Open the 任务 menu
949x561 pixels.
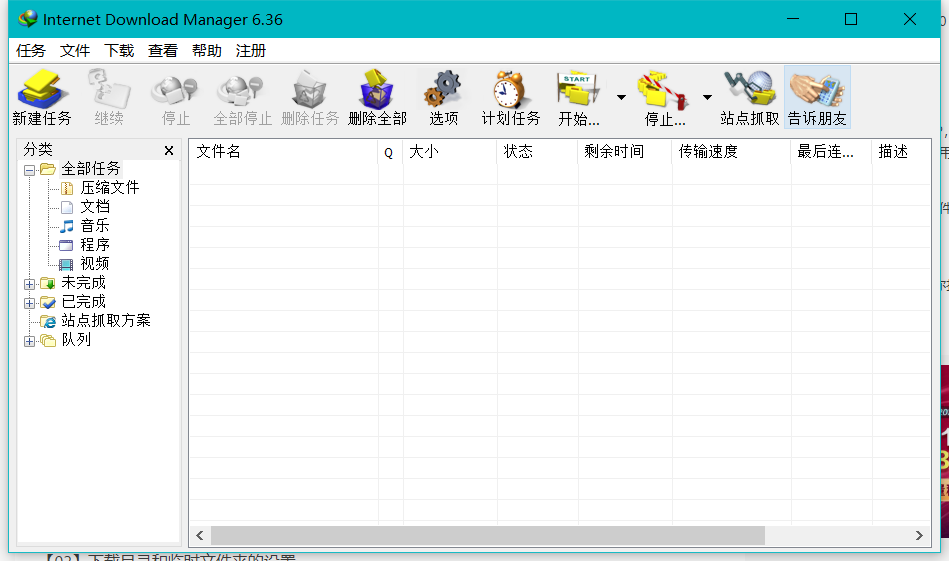[30, 51]
